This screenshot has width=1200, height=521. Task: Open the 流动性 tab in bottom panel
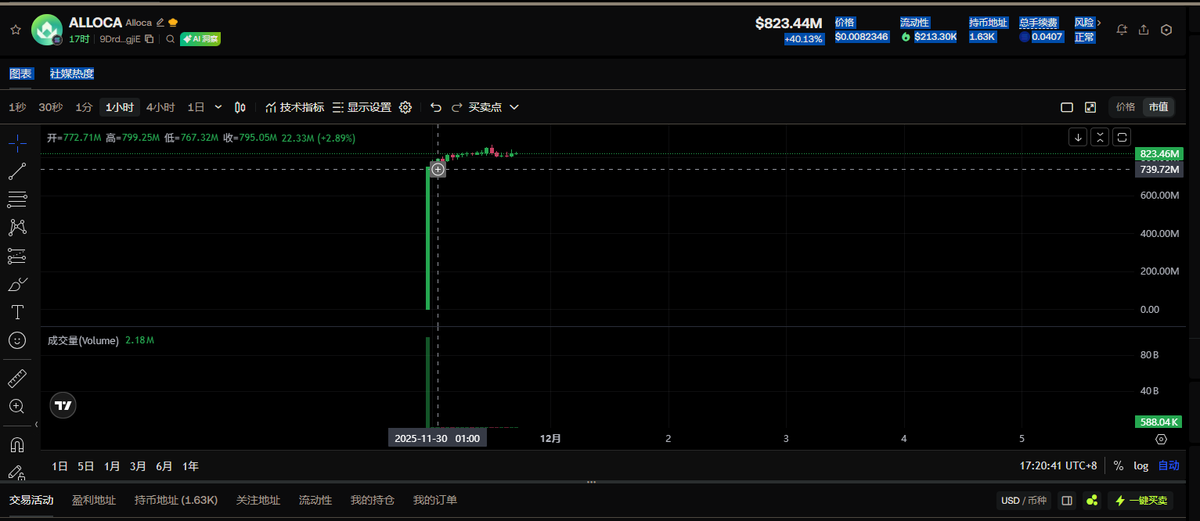[x=315, y=500]
